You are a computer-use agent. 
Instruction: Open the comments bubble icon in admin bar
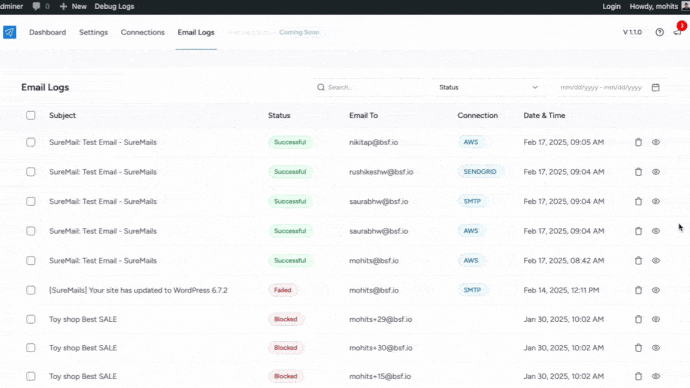pos(36,6)
